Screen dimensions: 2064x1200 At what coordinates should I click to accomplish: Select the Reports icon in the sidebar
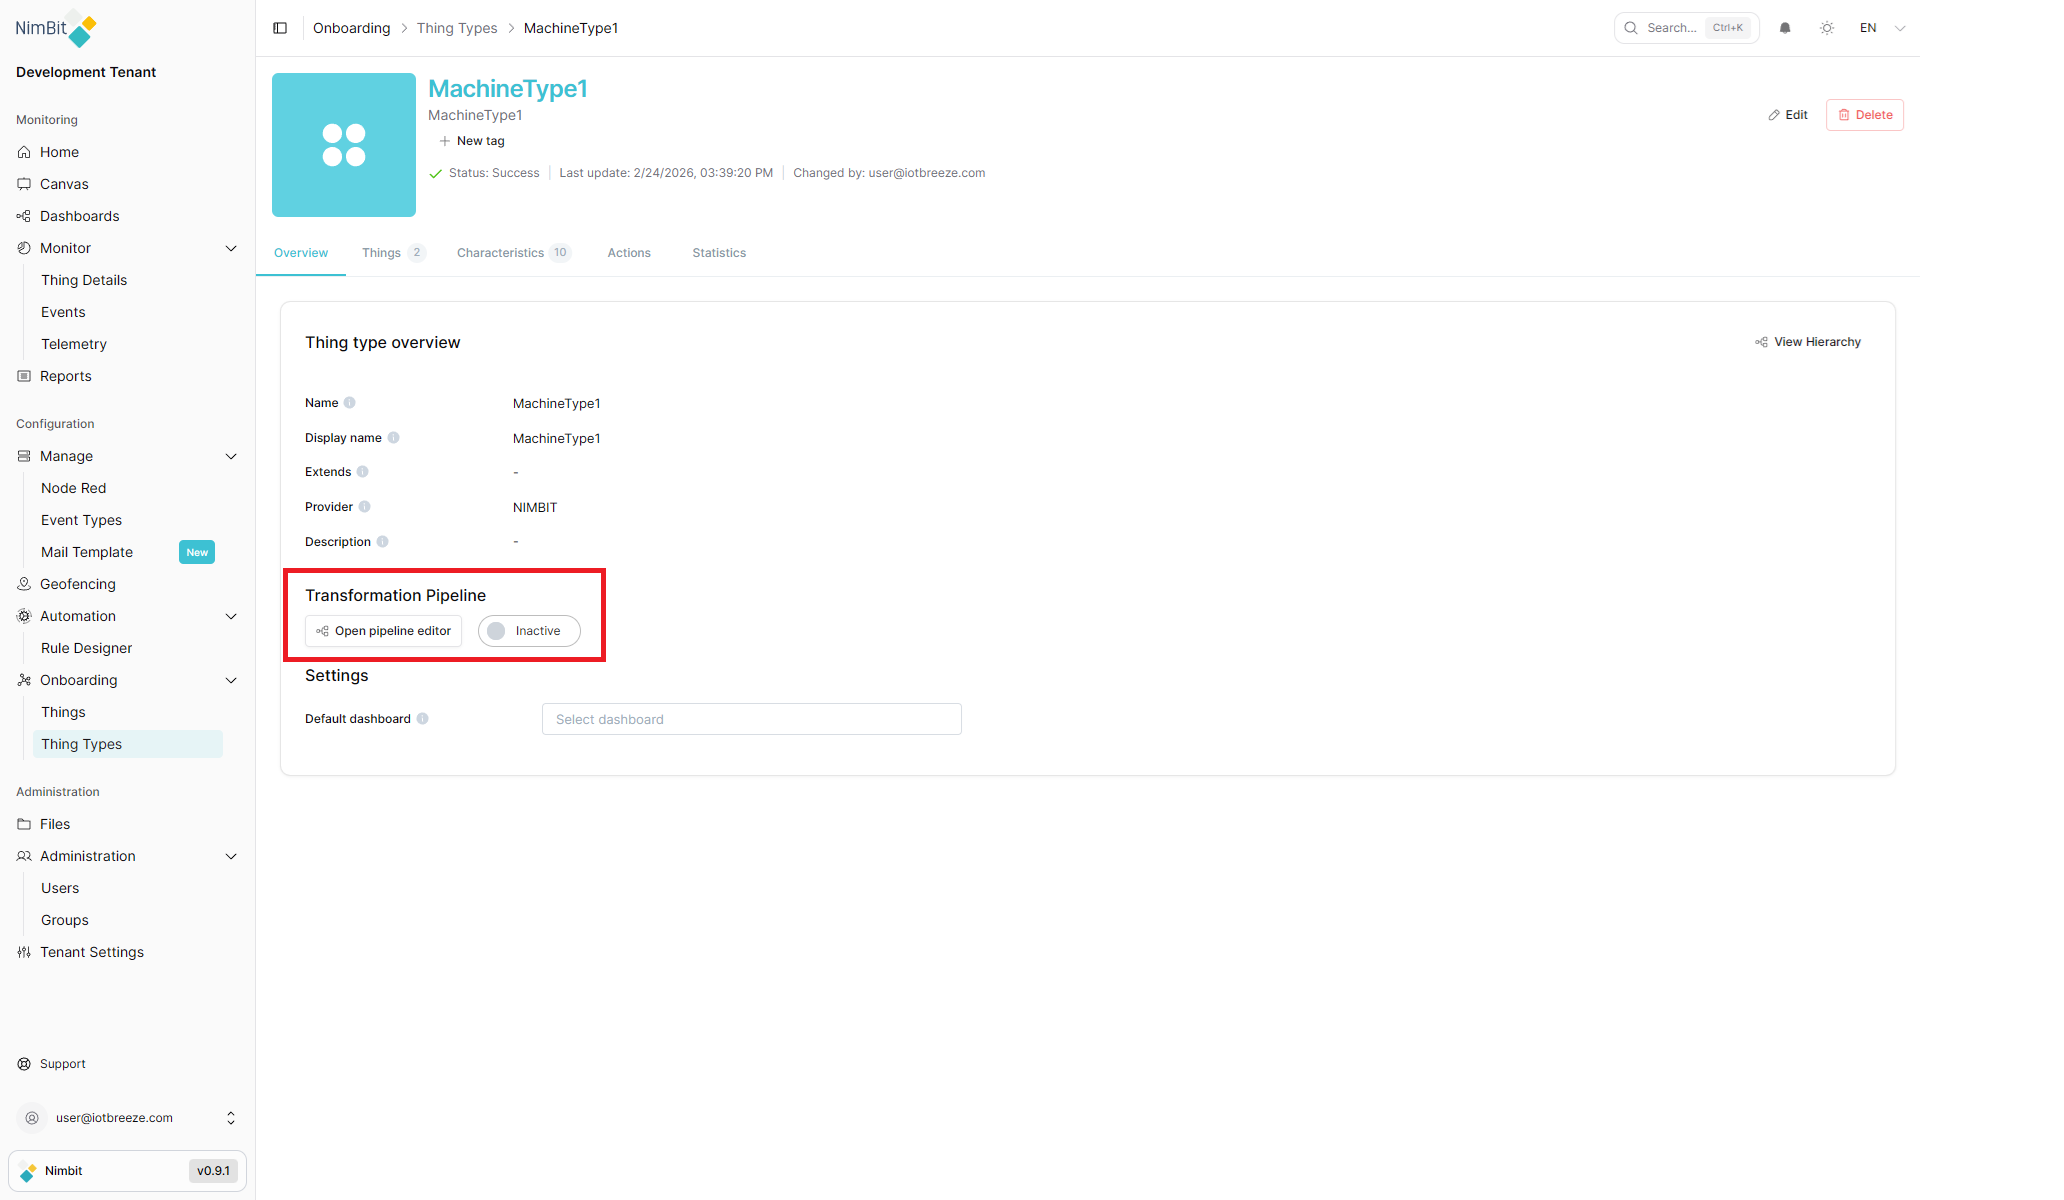point(24,376)
